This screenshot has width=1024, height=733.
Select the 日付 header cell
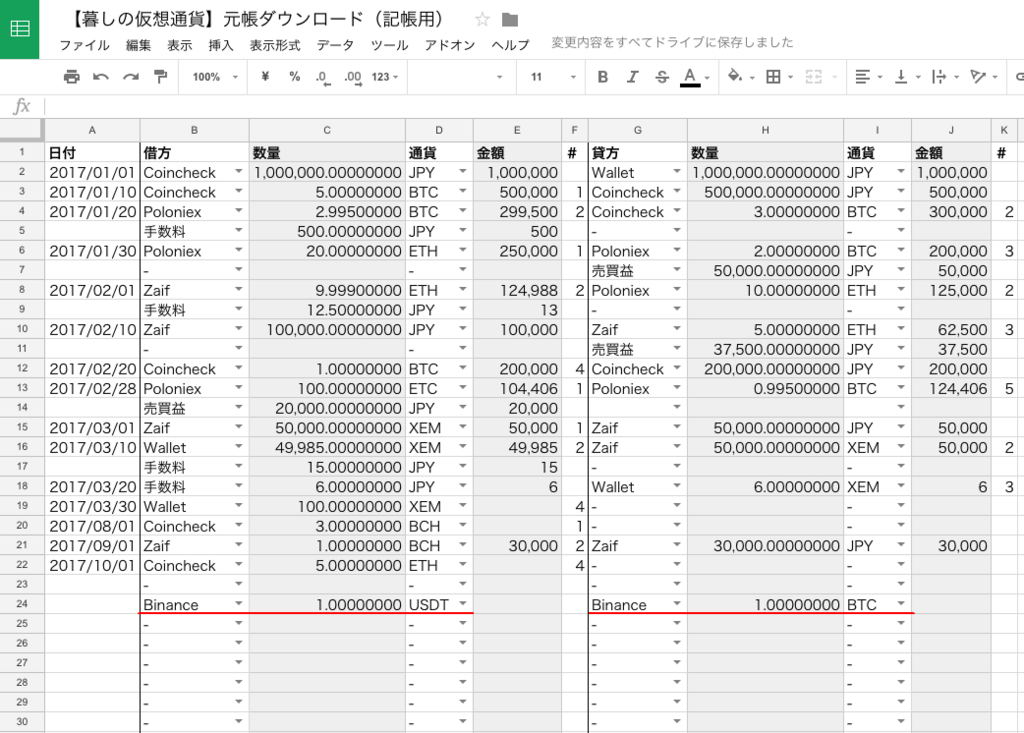92,153
